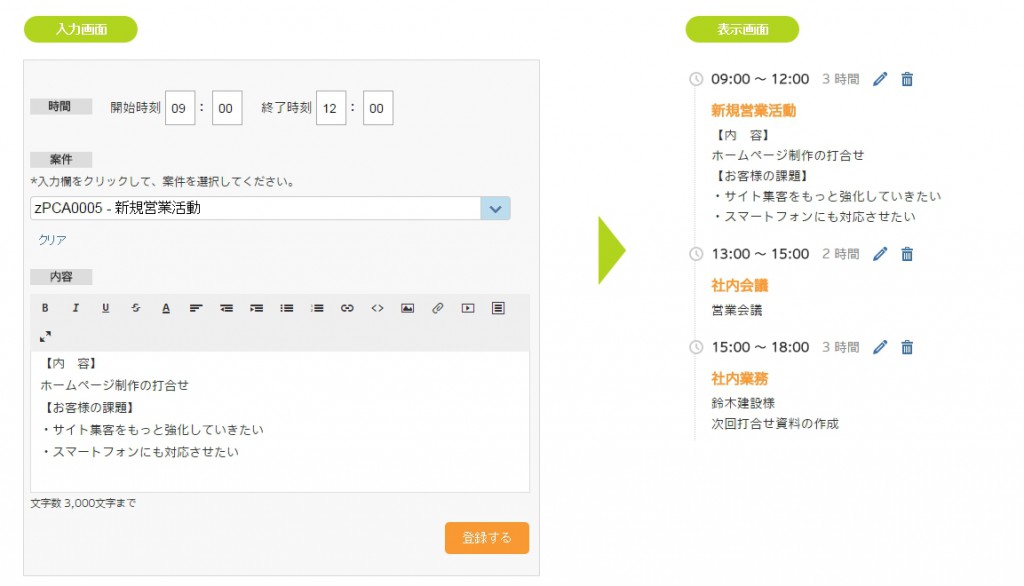Insert an unordered bullet list
The image size is (1024, 586).
[287, 308]
